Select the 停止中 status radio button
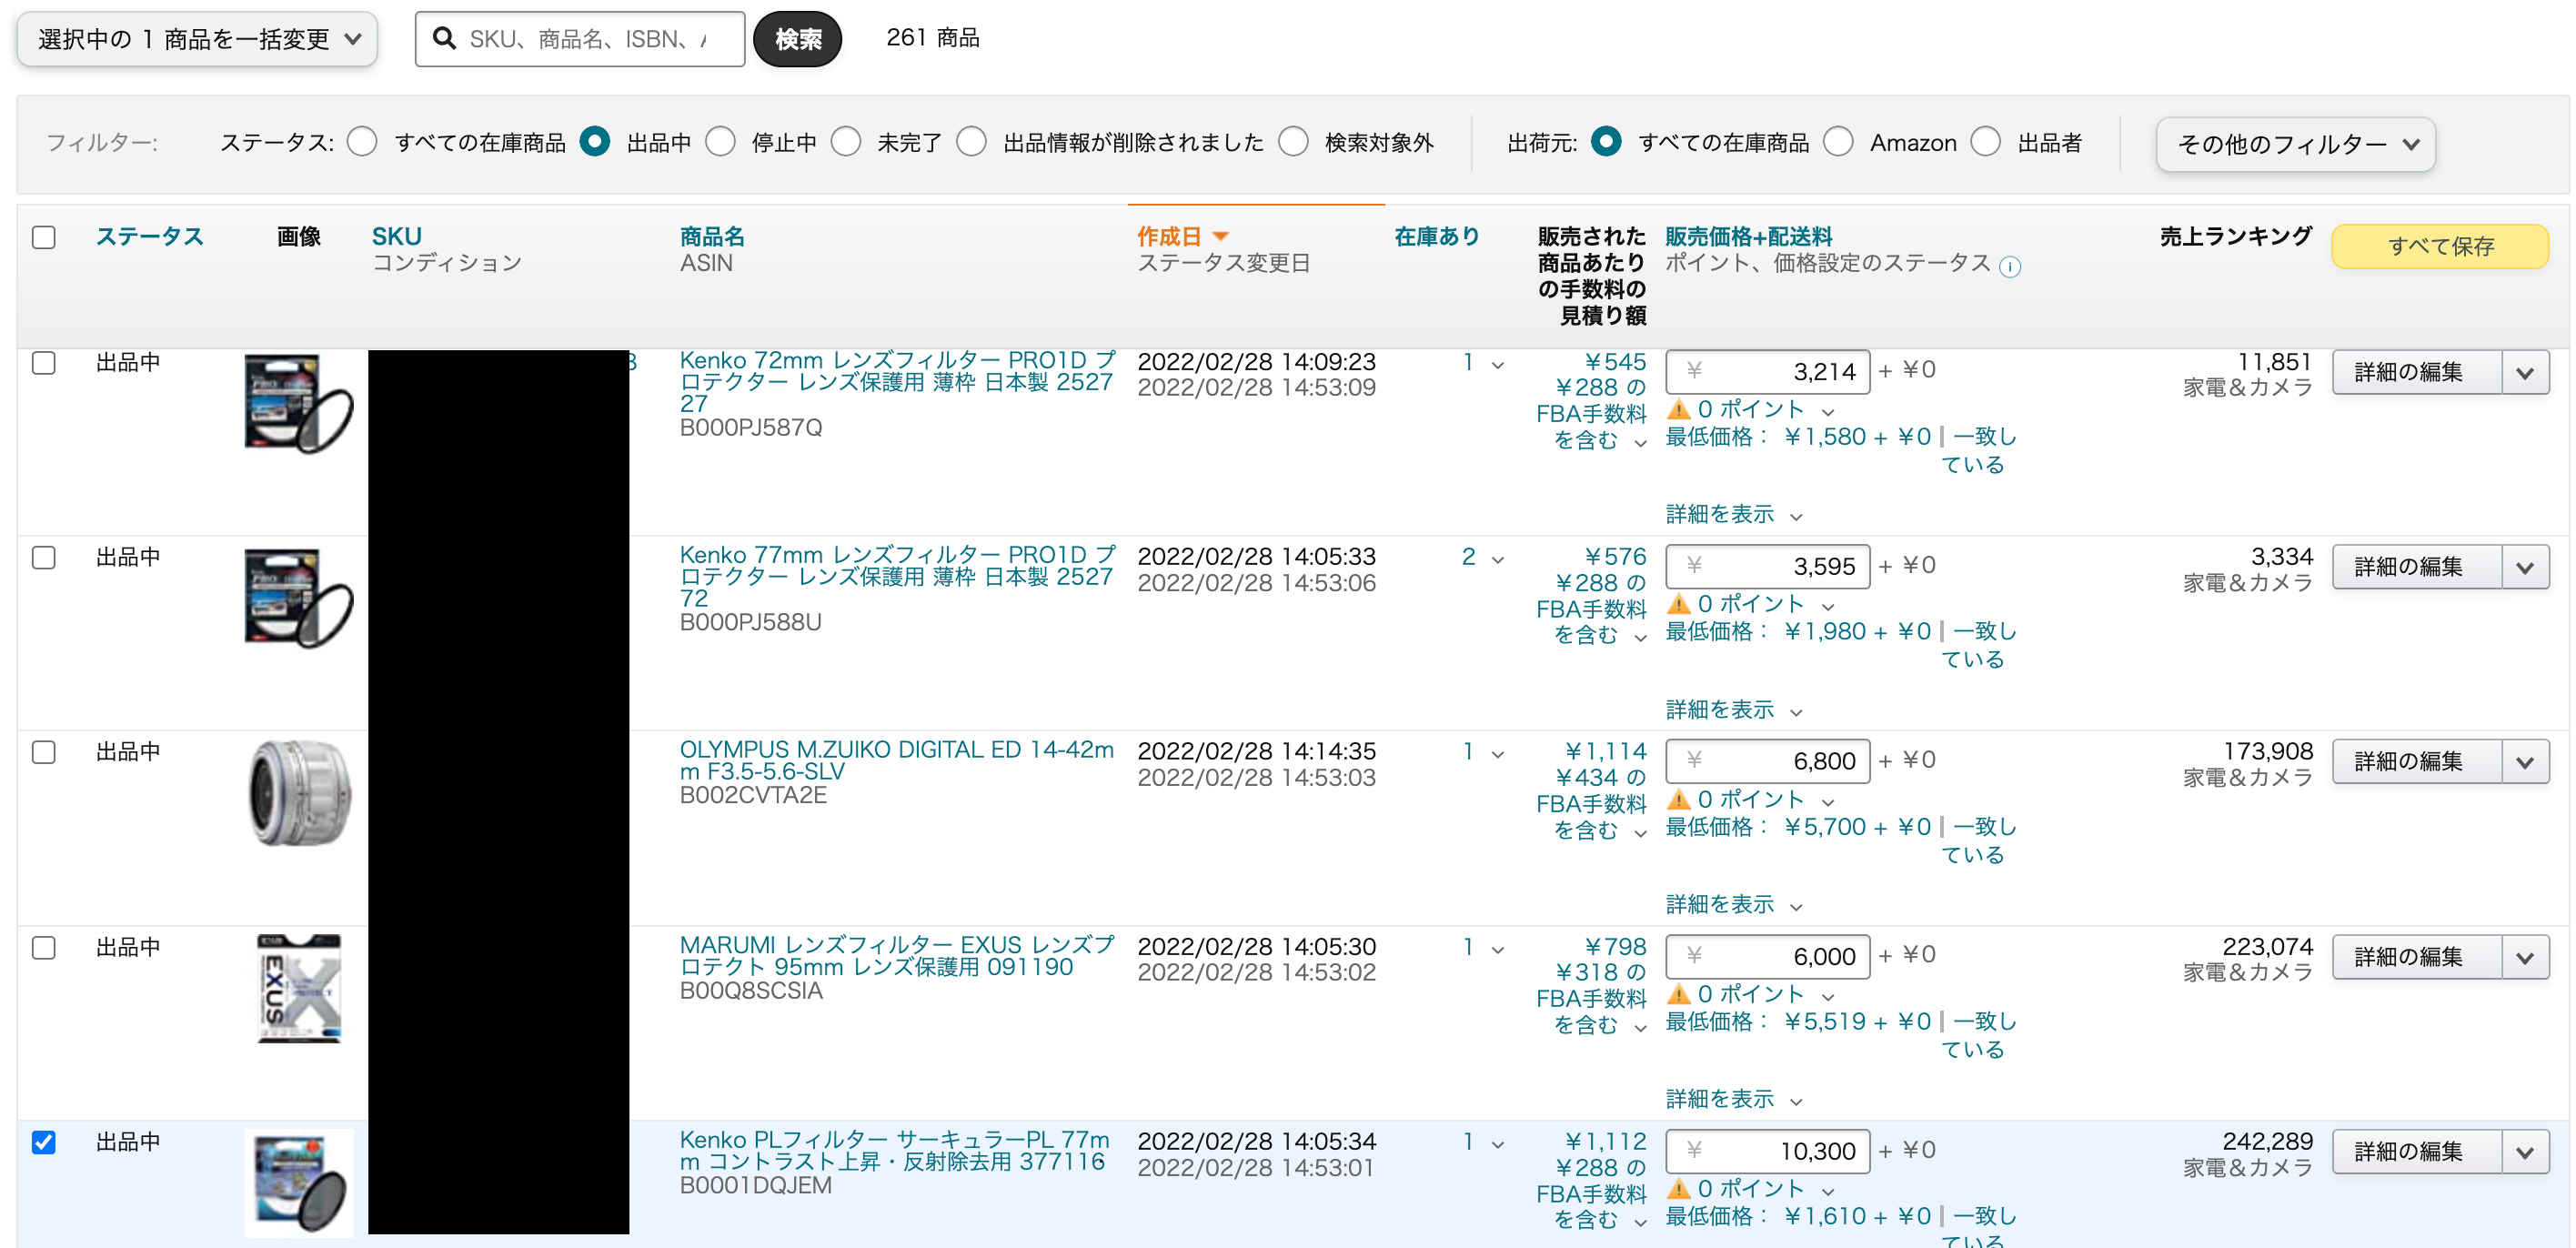The height and width of the screenshot is (1248, 2576). pos(720,142)
